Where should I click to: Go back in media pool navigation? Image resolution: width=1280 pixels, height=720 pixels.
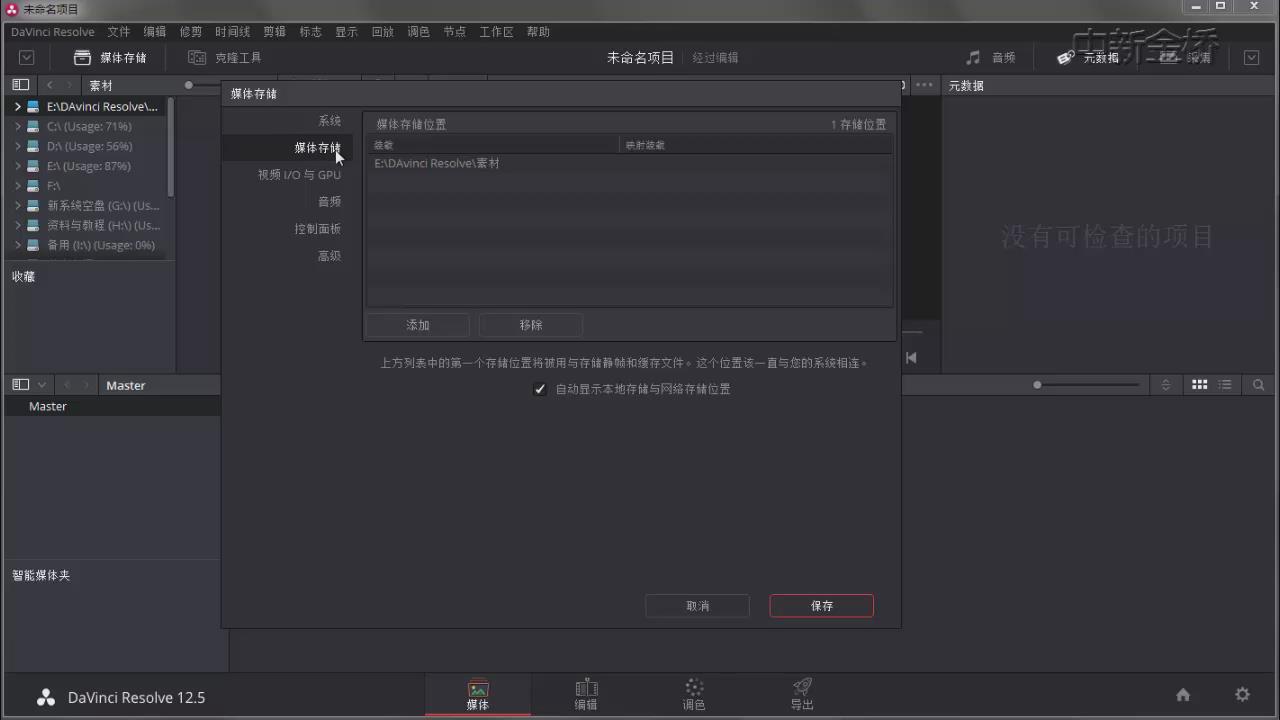(x=68, y=384)
